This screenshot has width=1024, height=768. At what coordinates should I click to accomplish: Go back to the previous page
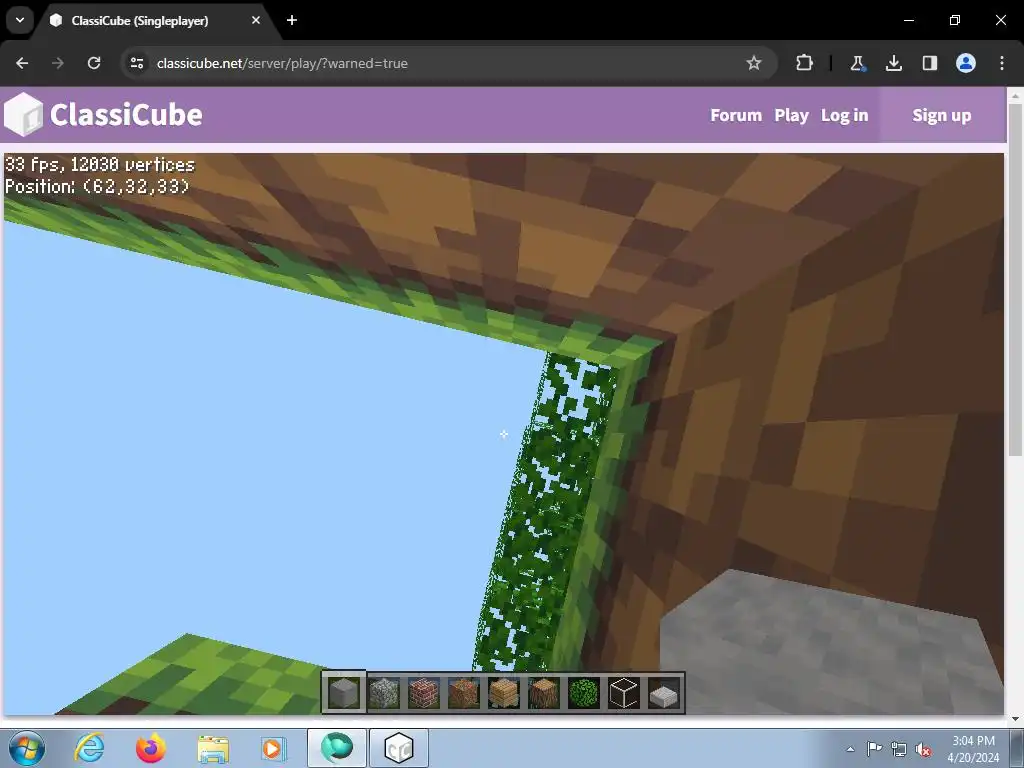22,63
